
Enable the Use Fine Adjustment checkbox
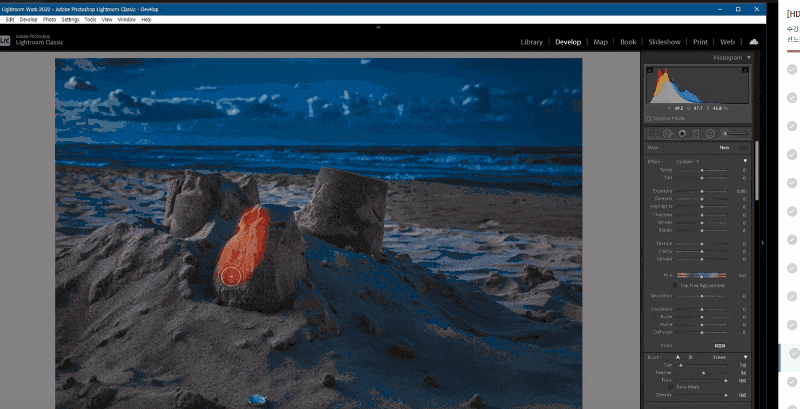675,286
